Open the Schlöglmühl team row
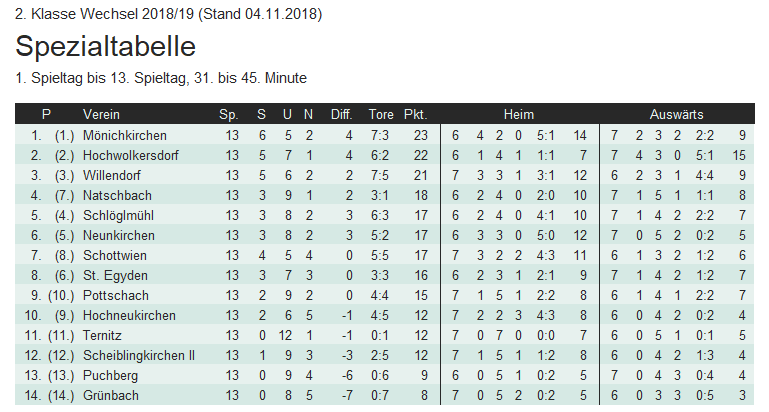Screen dimensions: 769x412 [x=117, y=215]
